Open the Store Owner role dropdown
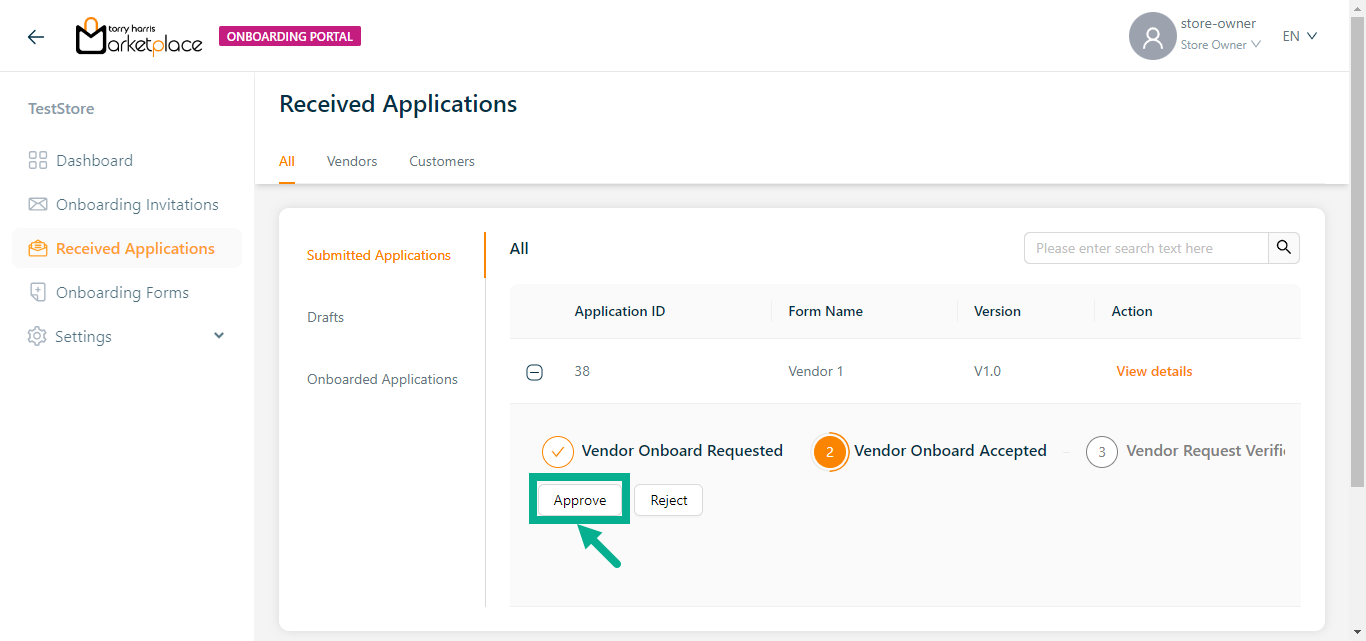This screenshot has height=641, width=1366. click(x=1220, y=45)
